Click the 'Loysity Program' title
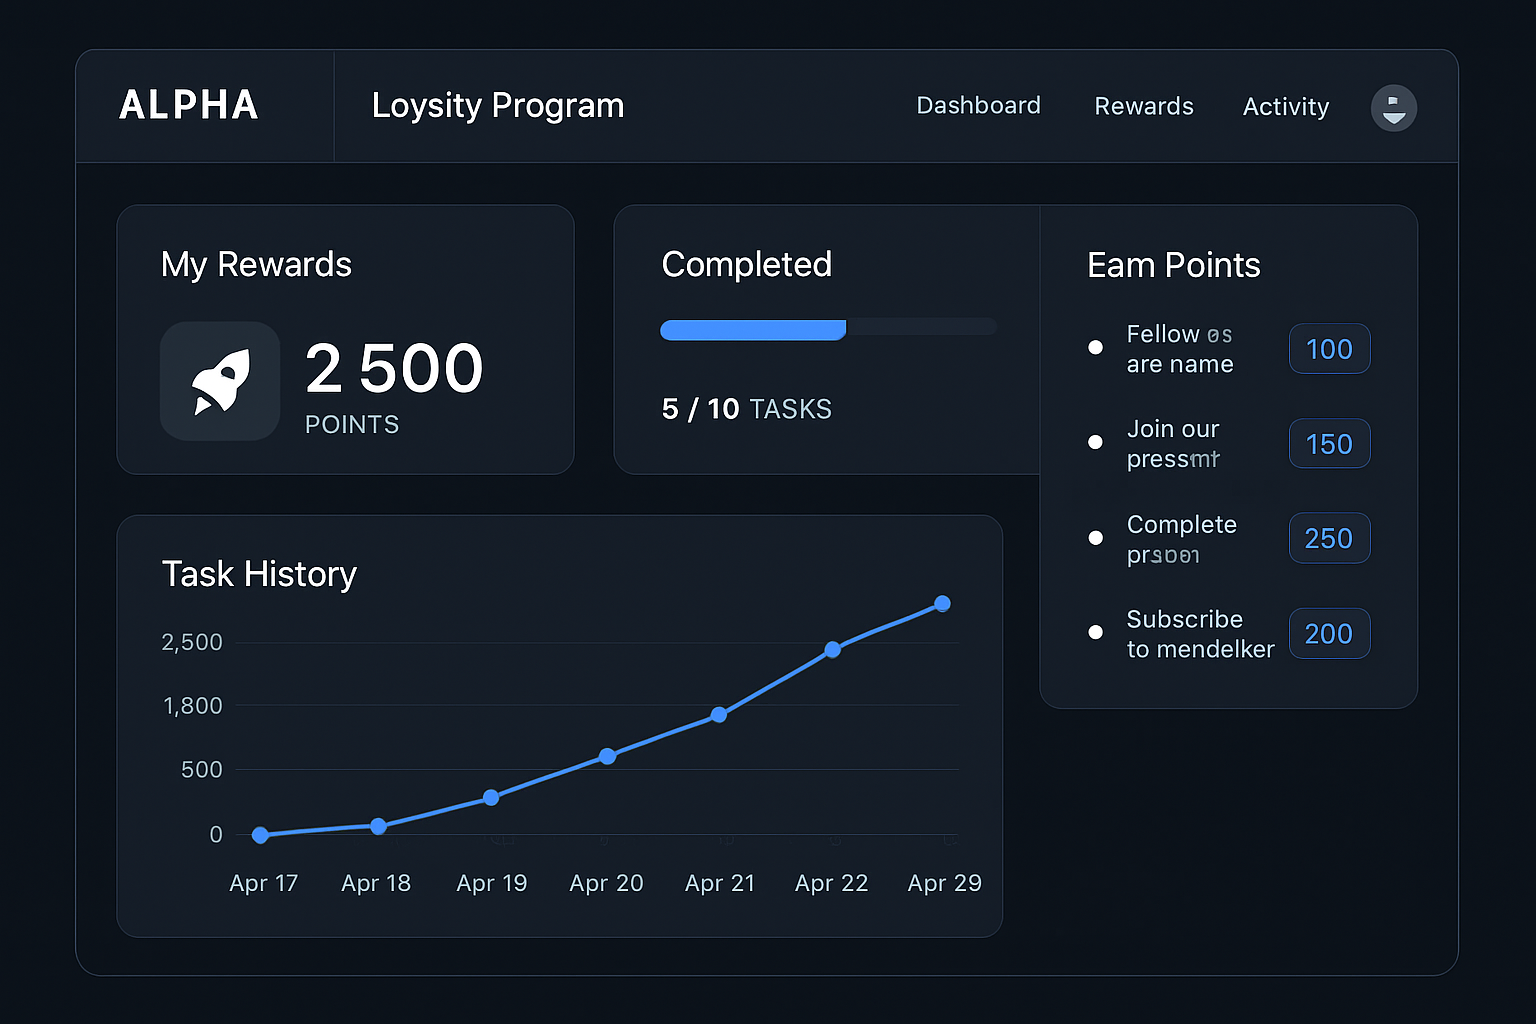The width and height of the screenshot is (1536, 1024). click(497, 105)
